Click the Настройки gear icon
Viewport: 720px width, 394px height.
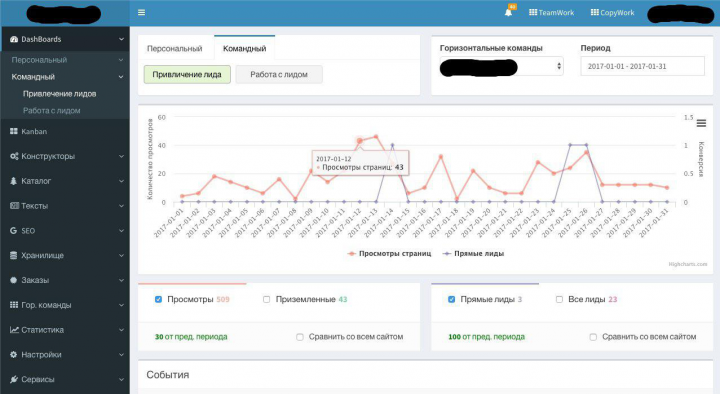tap(14, 355)
